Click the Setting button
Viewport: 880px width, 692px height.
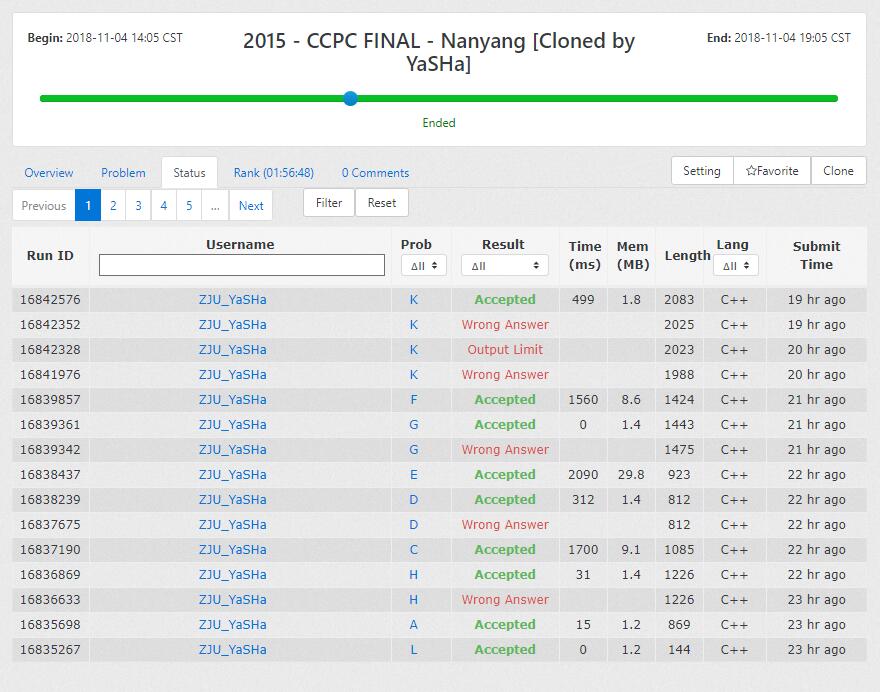point(701,171)
